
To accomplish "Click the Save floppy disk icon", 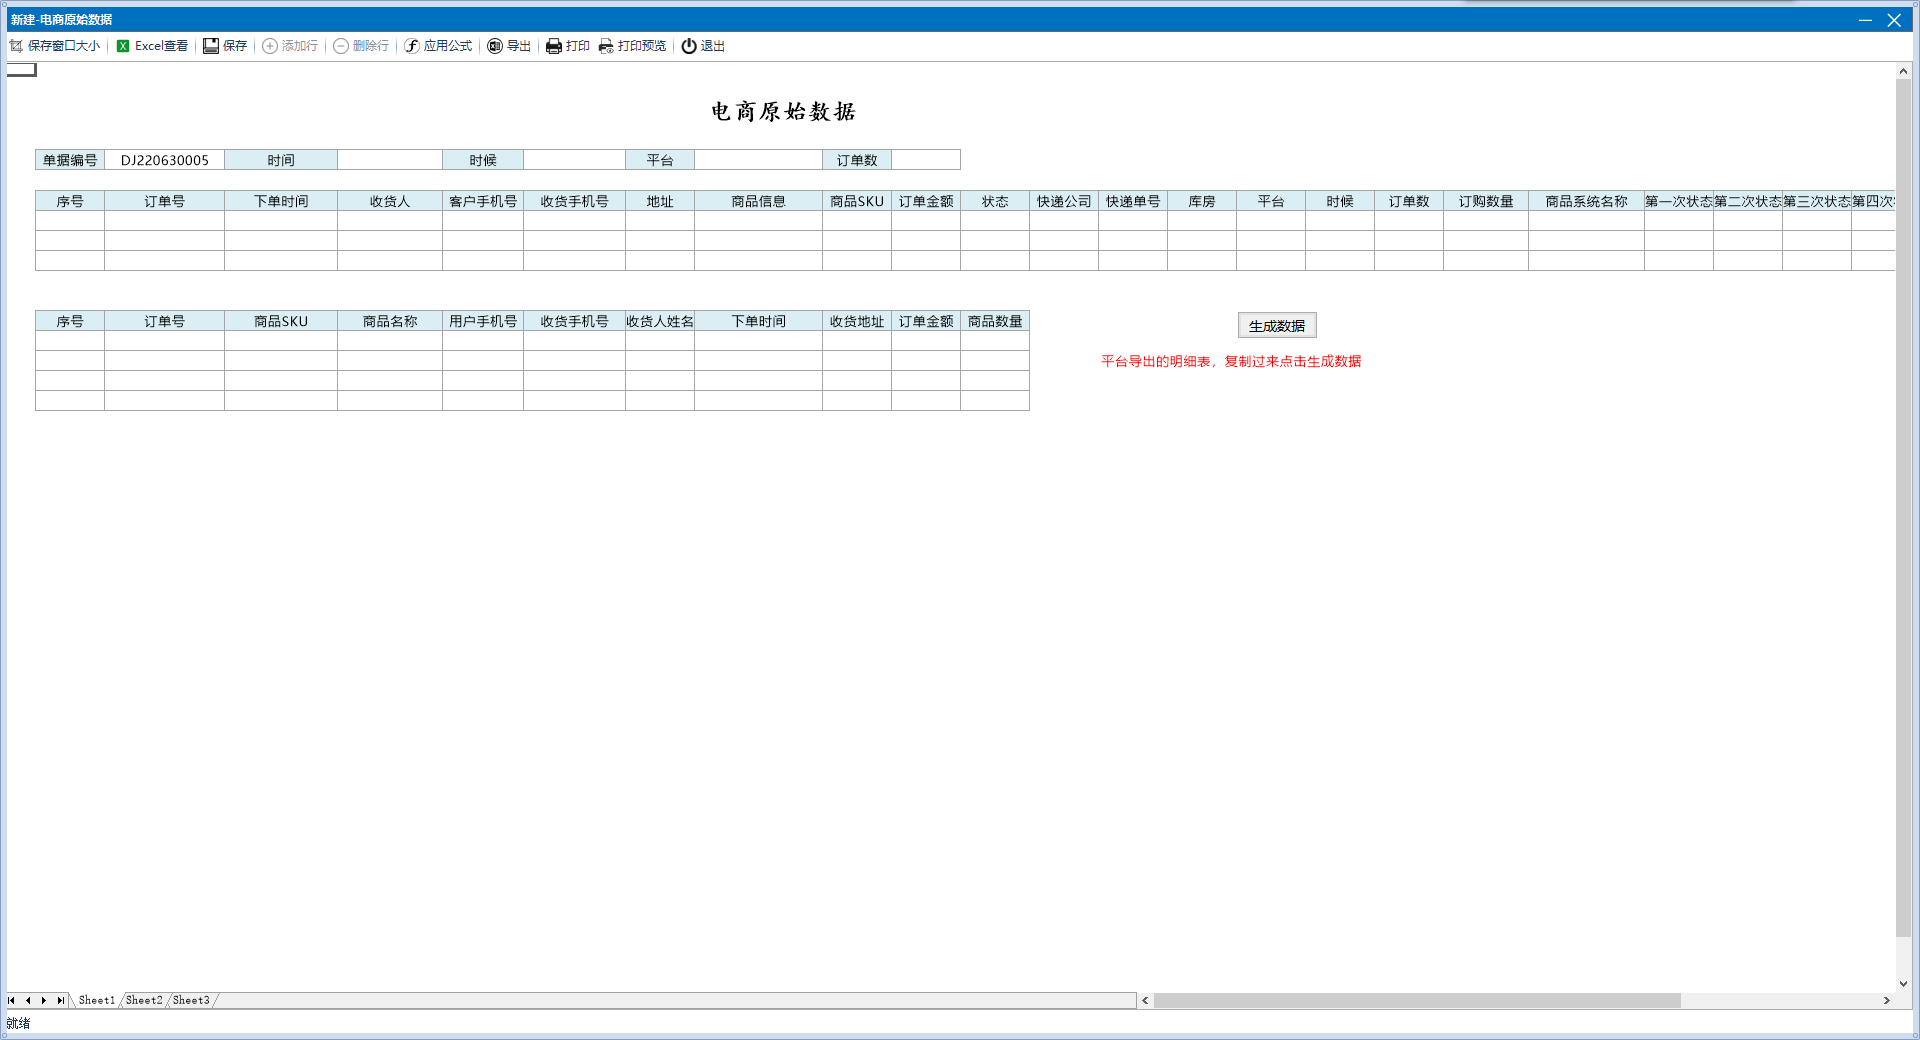I will (211, 46).
